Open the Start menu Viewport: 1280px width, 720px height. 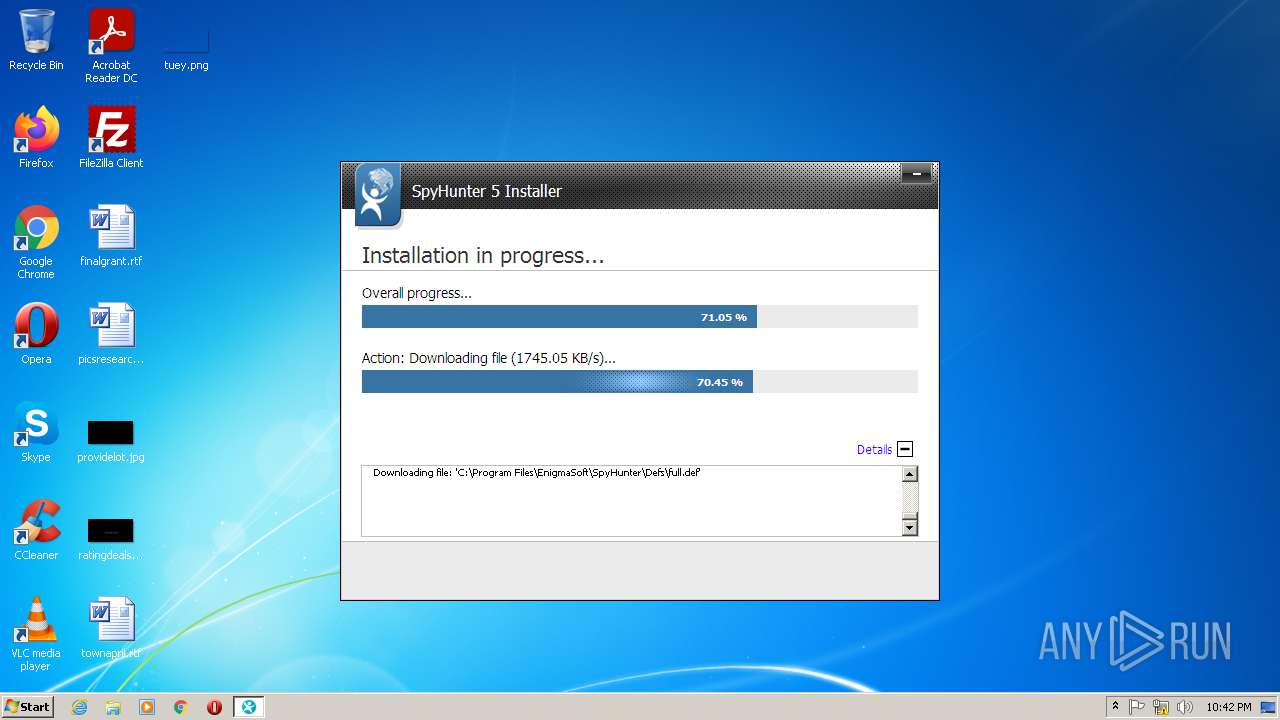(27, 707)
